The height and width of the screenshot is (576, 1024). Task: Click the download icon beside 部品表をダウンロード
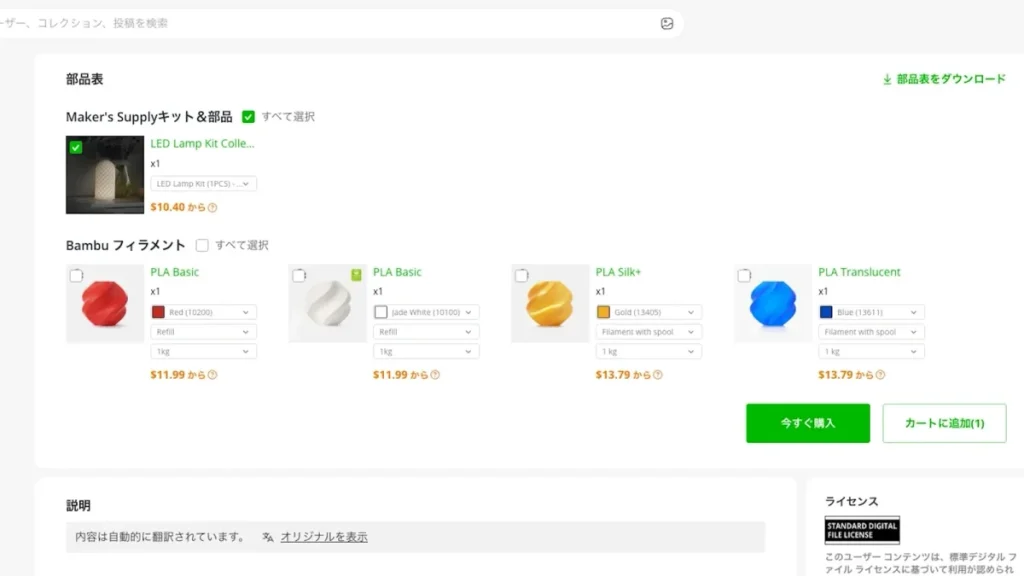click(887, 79)
